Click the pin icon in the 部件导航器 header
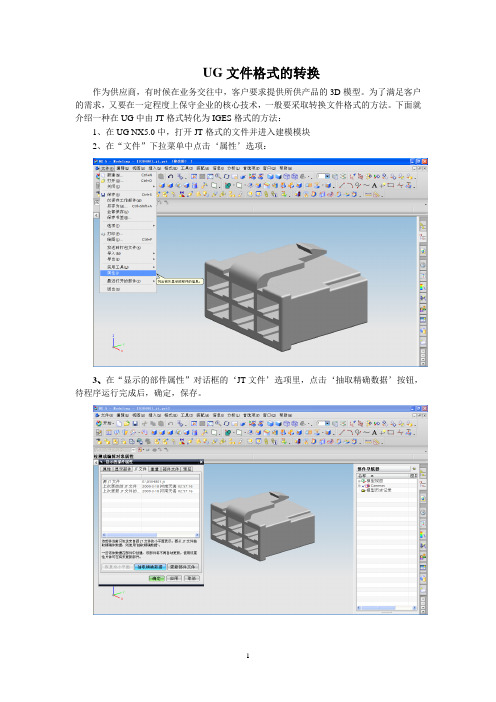Viewport: 496px width, 702px height. click(414, 469)
